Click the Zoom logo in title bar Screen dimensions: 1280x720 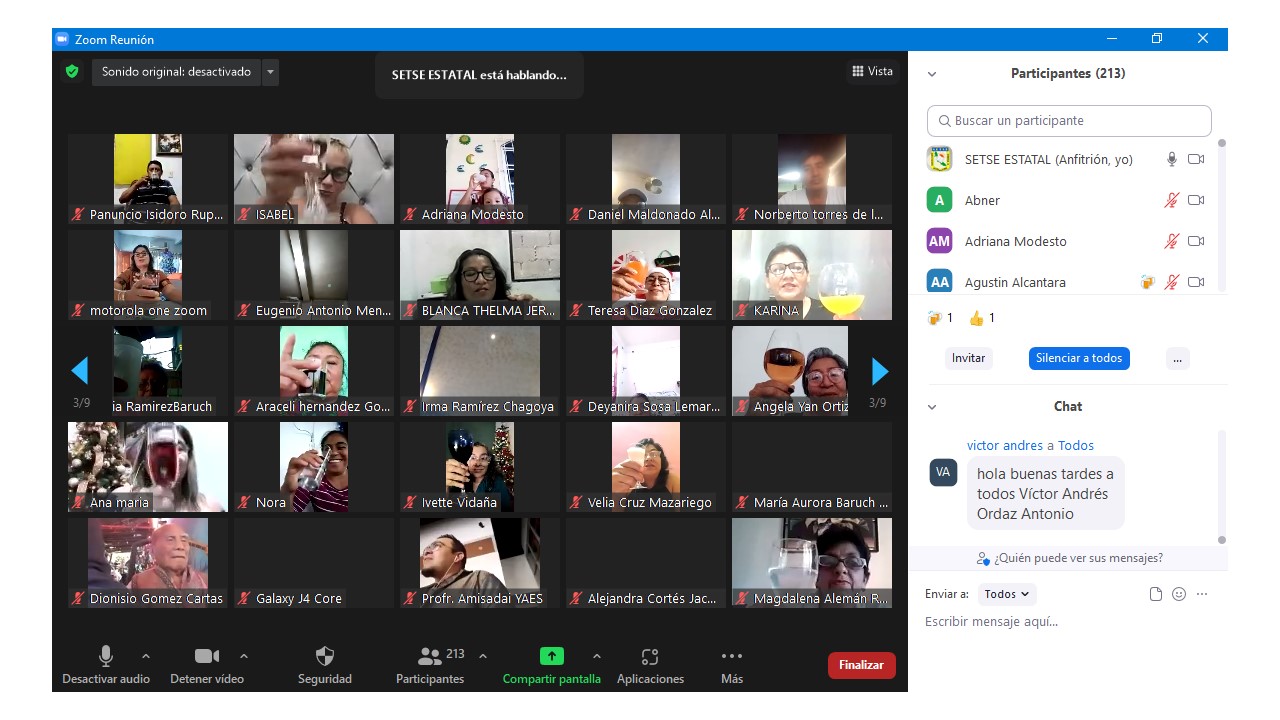point(62,39)
